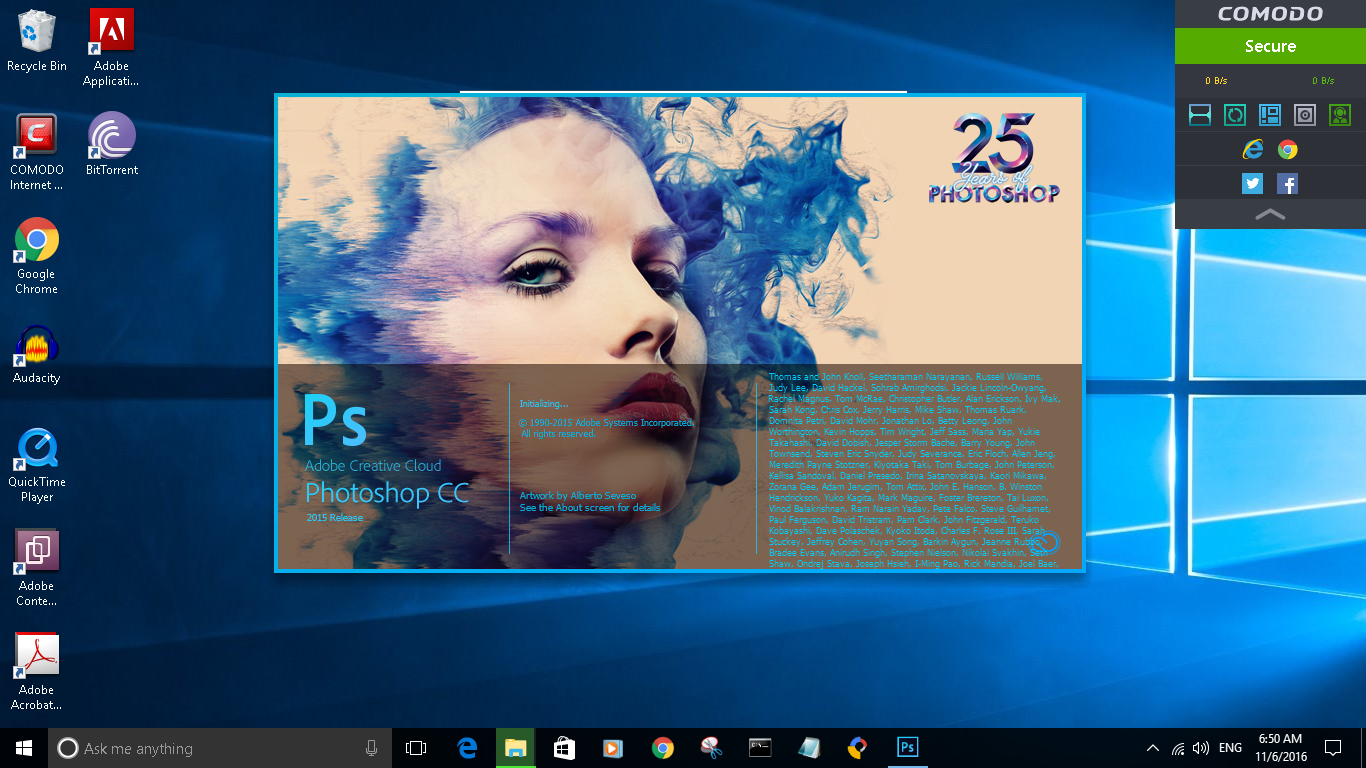1366x768 pixels.
Task: Launch Internet Explorer from Comodo widget
Action: (1252, 150)
